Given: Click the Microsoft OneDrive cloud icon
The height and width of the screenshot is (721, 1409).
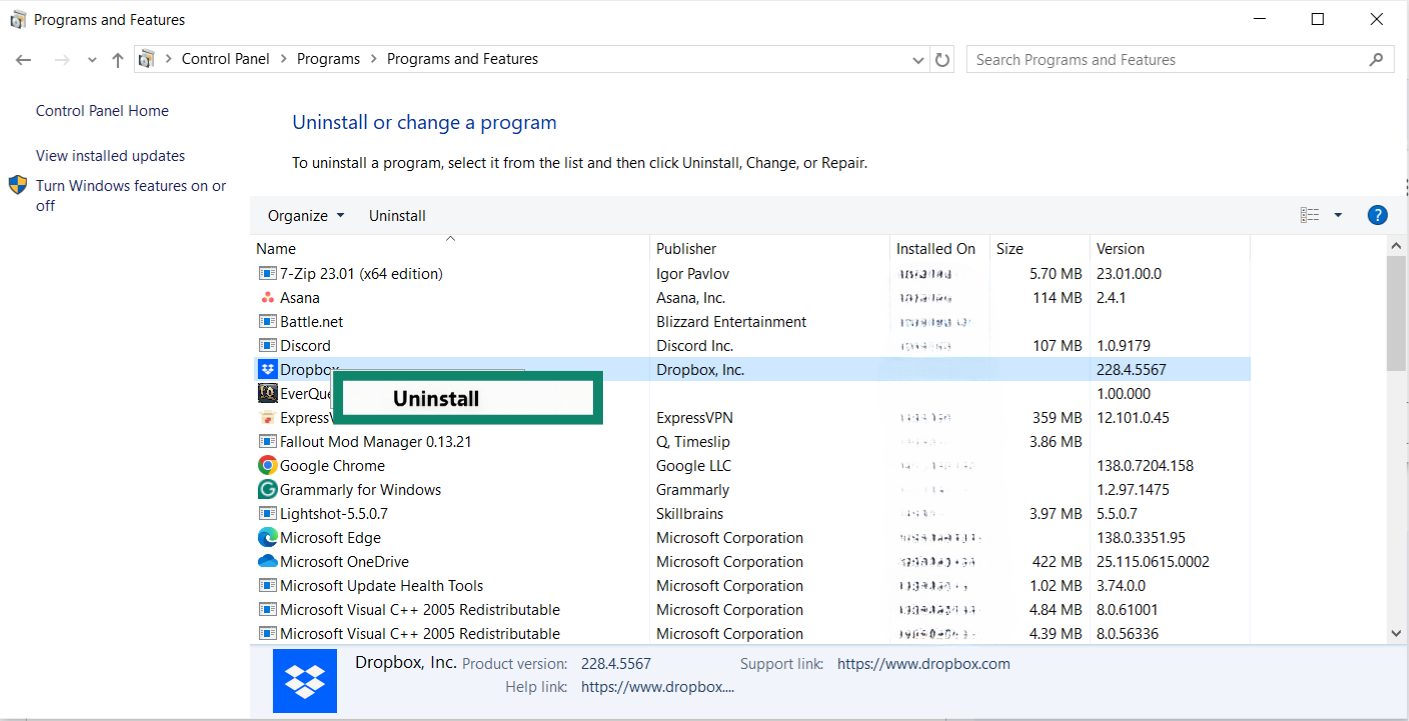Looking at the screenshot, I should tap(267, 561).
